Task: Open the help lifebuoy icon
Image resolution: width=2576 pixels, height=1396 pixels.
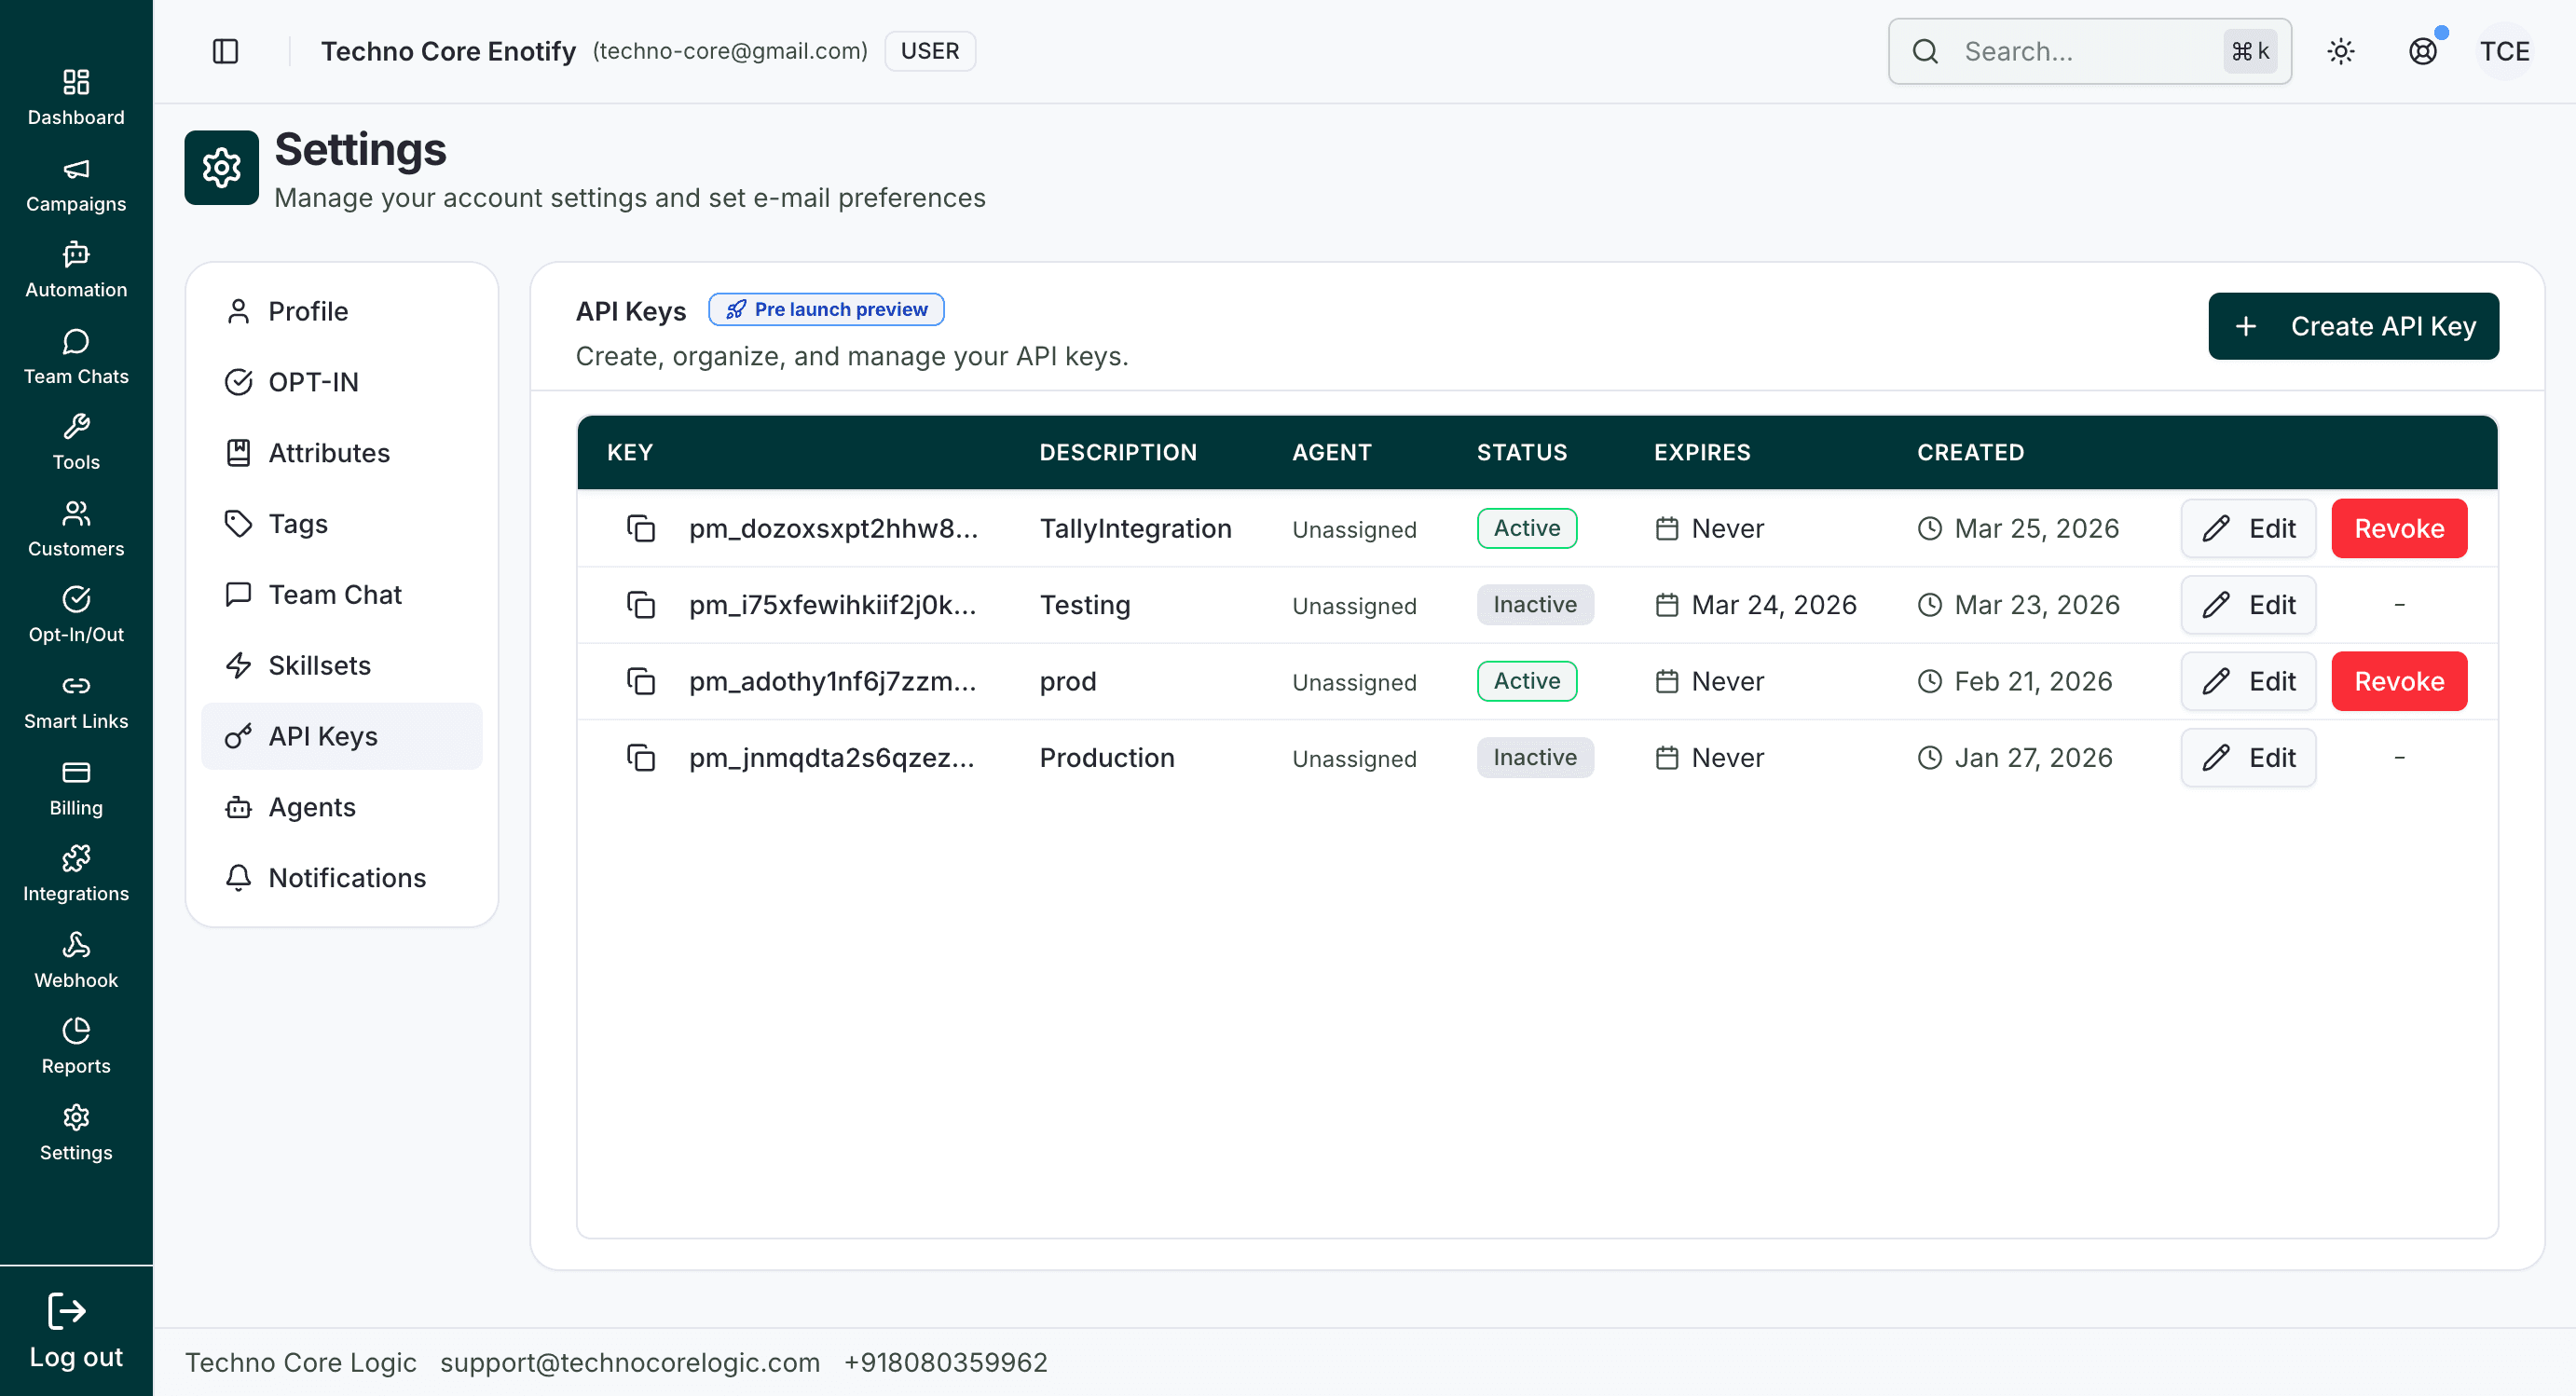Action: 2423,51
